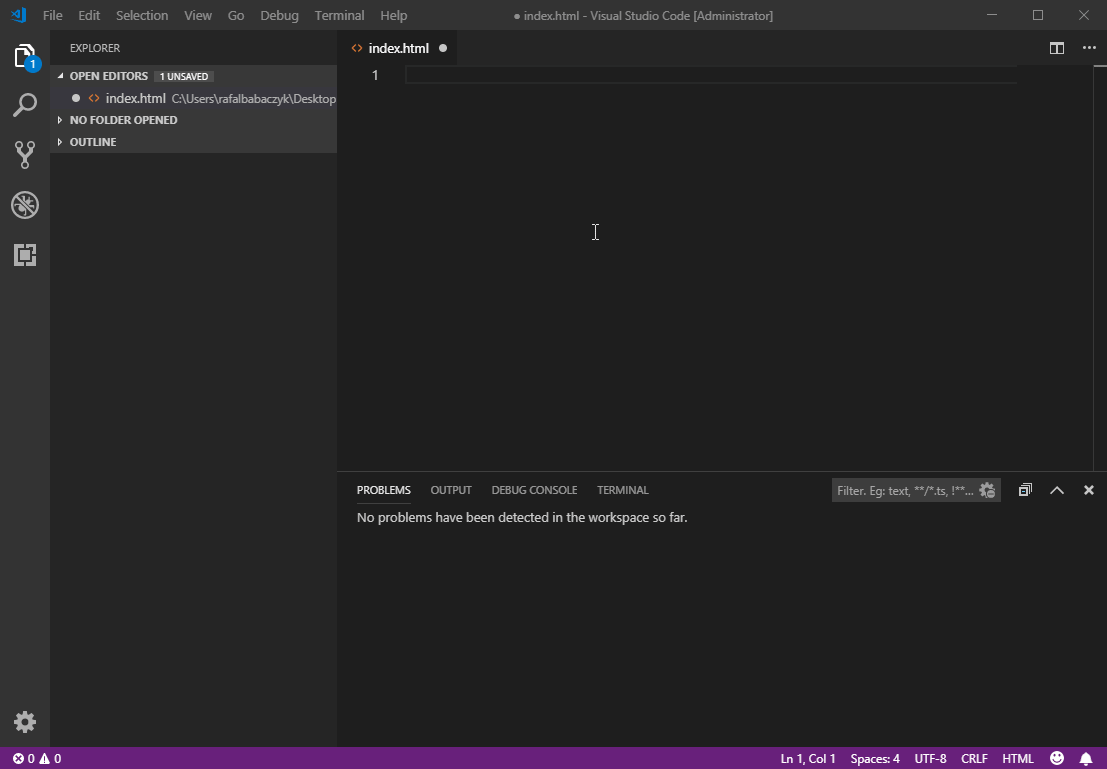Viewport: 1107px width, 769px height.
Task: Open the Extensions view icon
Action: tap(25, 255)
